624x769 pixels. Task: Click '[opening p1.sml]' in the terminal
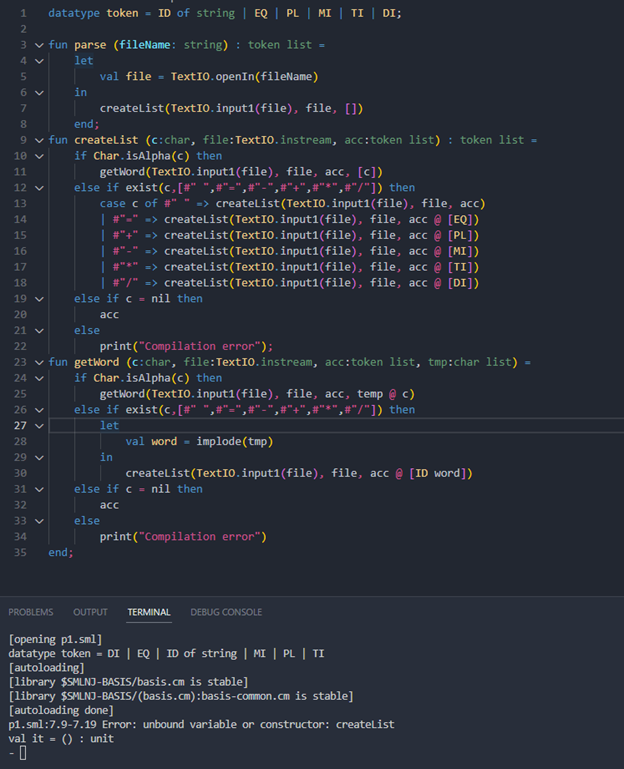55,639
